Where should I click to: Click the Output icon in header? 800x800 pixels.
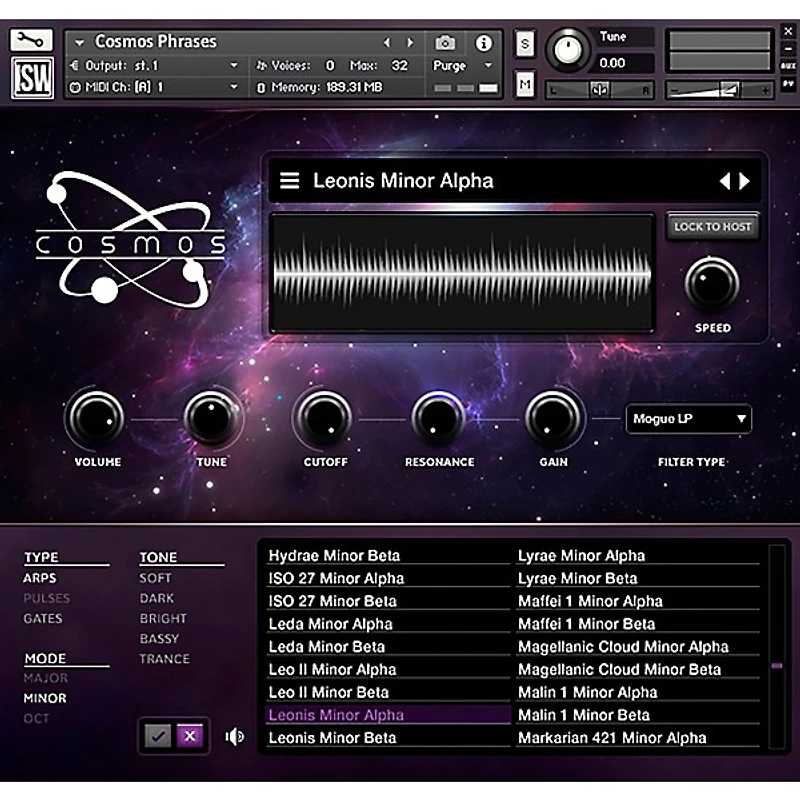[x=74, y=65]
